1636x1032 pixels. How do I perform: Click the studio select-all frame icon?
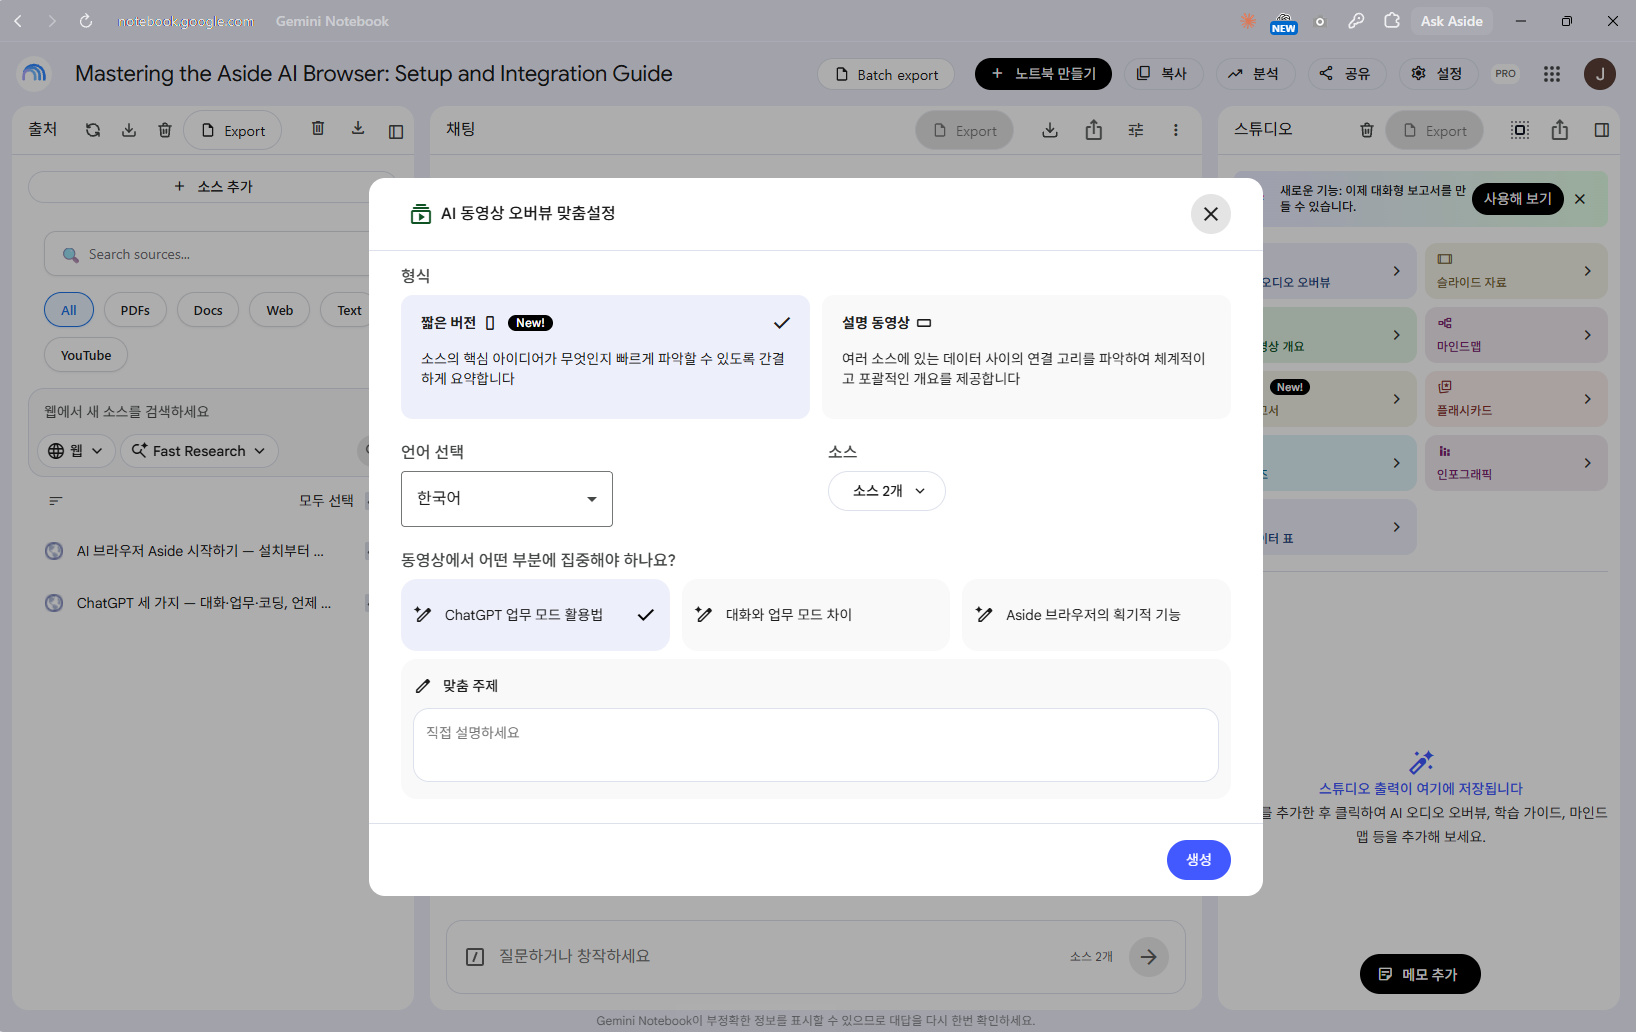click(x=1520, y=130)
